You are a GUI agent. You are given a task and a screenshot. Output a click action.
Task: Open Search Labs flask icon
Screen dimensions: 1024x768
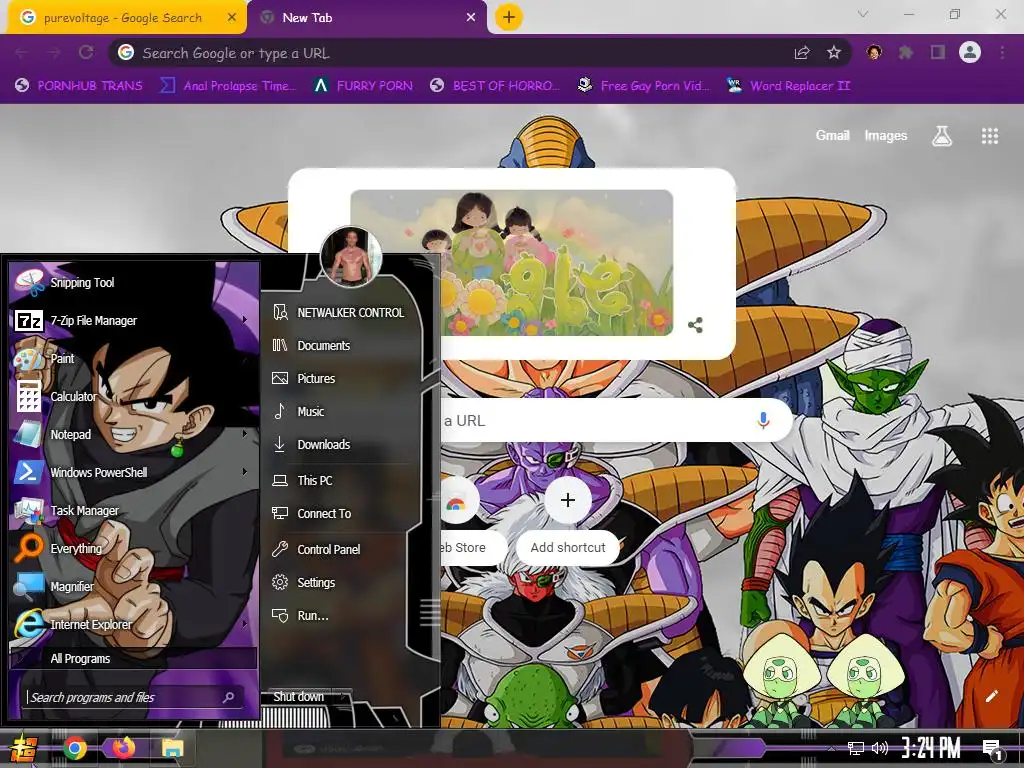pyautogui.click(x=942, y=136)
